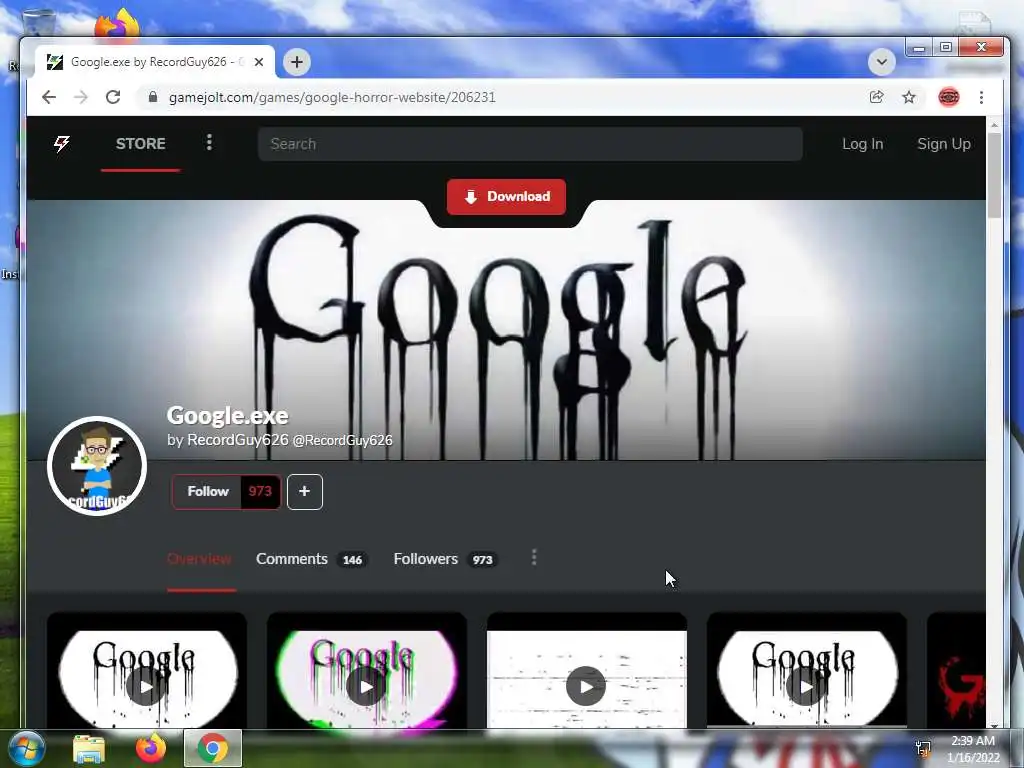1024x768 pixels.
Task: Open the tab search dropdown chevron
Action: coord(882,62)
